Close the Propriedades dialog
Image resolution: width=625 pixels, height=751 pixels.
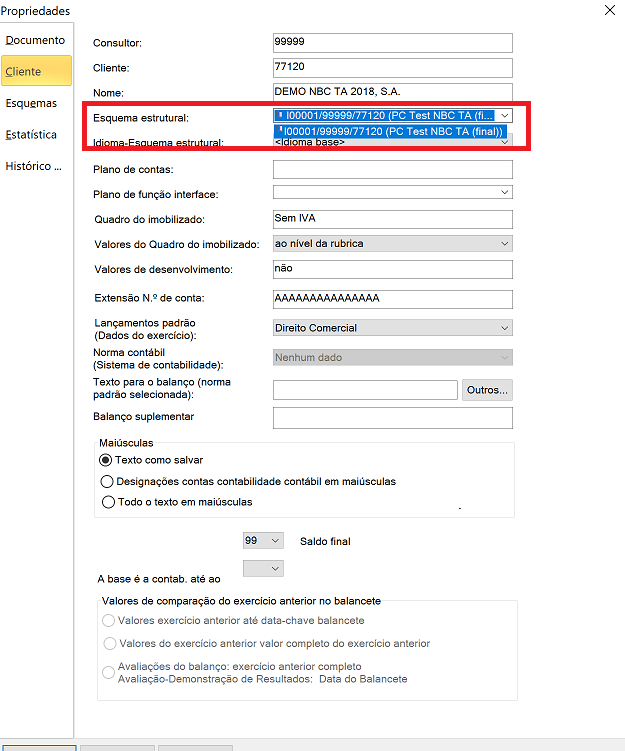(610, 10)
